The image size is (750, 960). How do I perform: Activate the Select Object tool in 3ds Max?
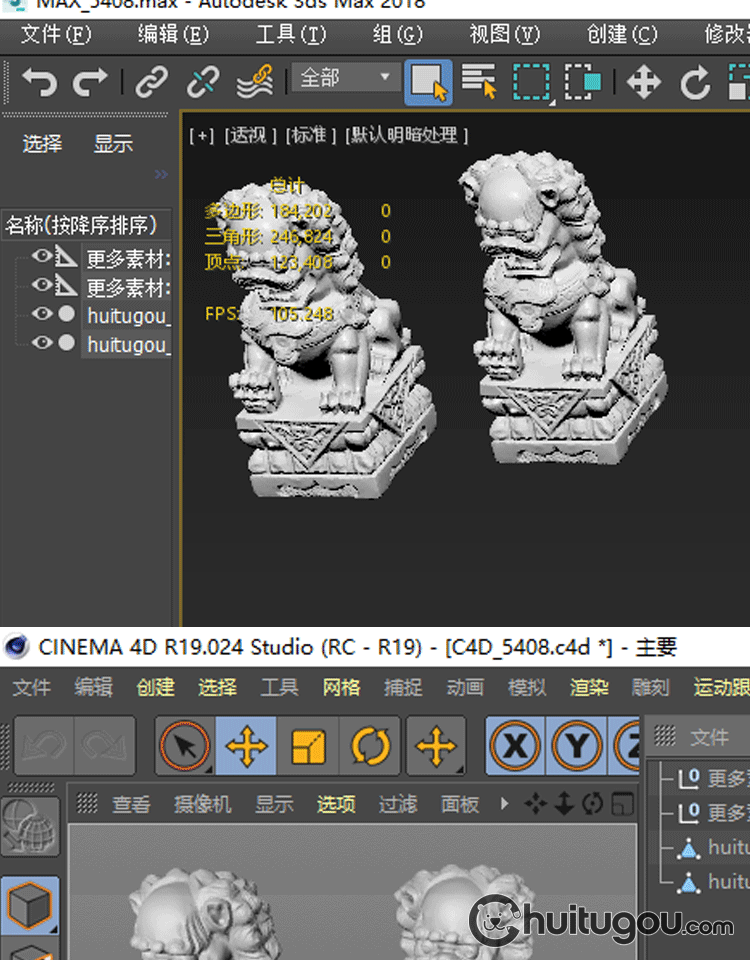tap(428, 82)
